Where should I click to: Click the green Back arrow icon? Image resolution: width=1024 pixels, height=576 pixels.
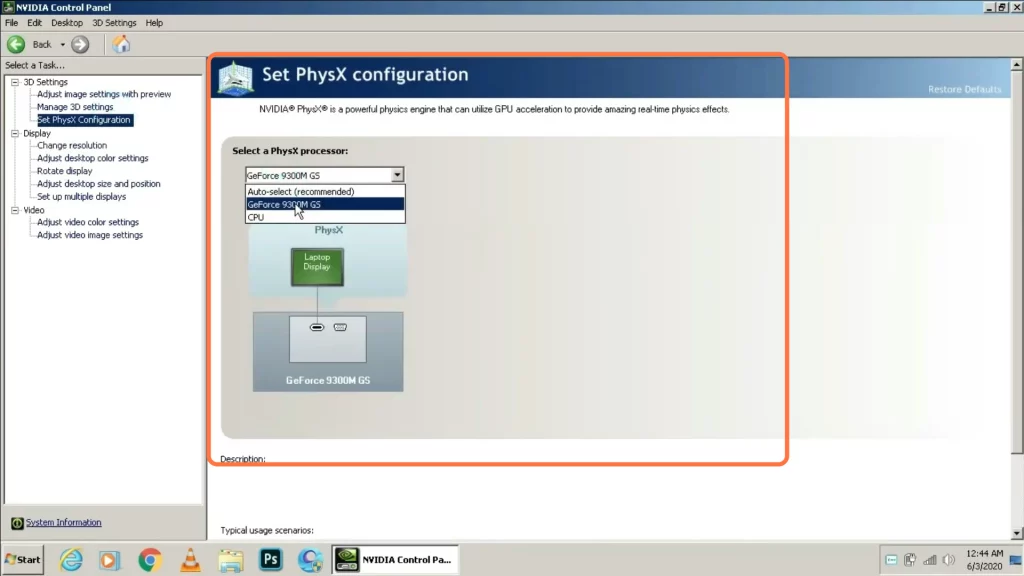pyautogui.click(x=16, y=44)
